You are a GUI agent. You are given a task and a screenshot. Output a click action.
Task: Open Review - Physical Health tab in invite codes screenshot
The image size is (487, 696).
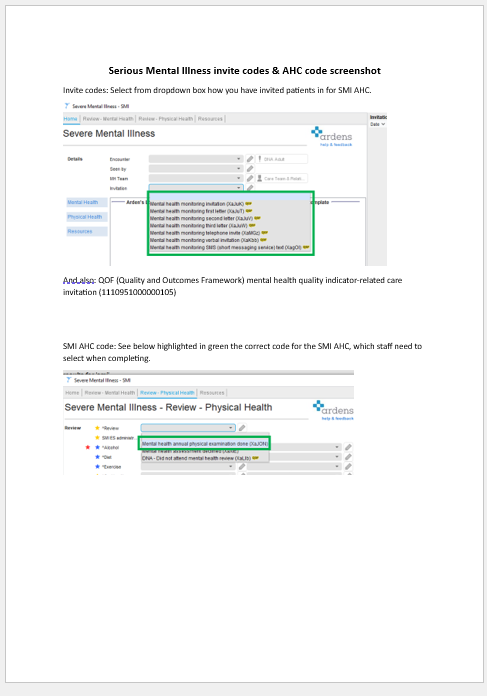coord(166,119)
